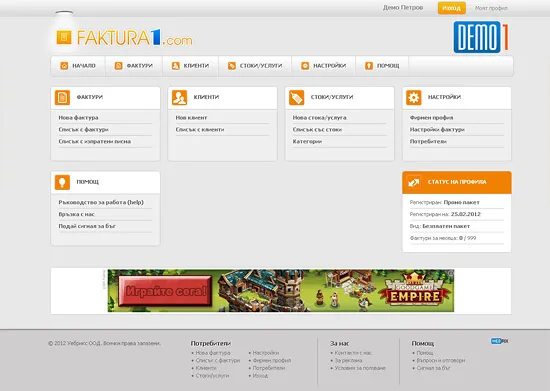Viewport: 550px width, 391px height.
Task: Click the registration date 25.02.2012
Action: coord(466,214)
